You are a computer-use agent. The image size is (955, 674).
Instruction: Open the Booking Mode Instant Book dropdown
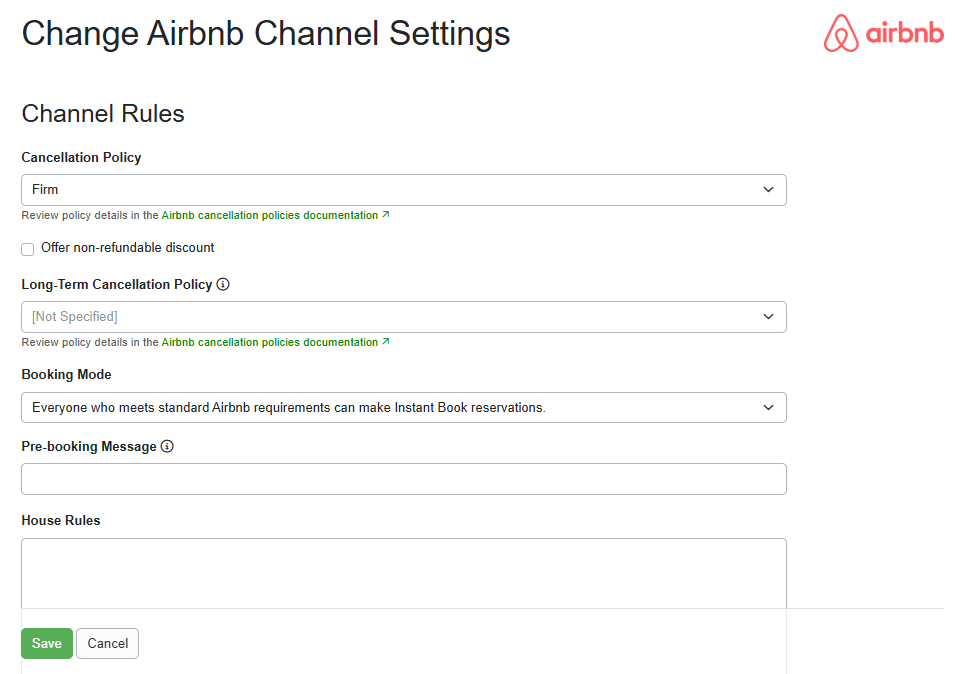click(400, 407)
